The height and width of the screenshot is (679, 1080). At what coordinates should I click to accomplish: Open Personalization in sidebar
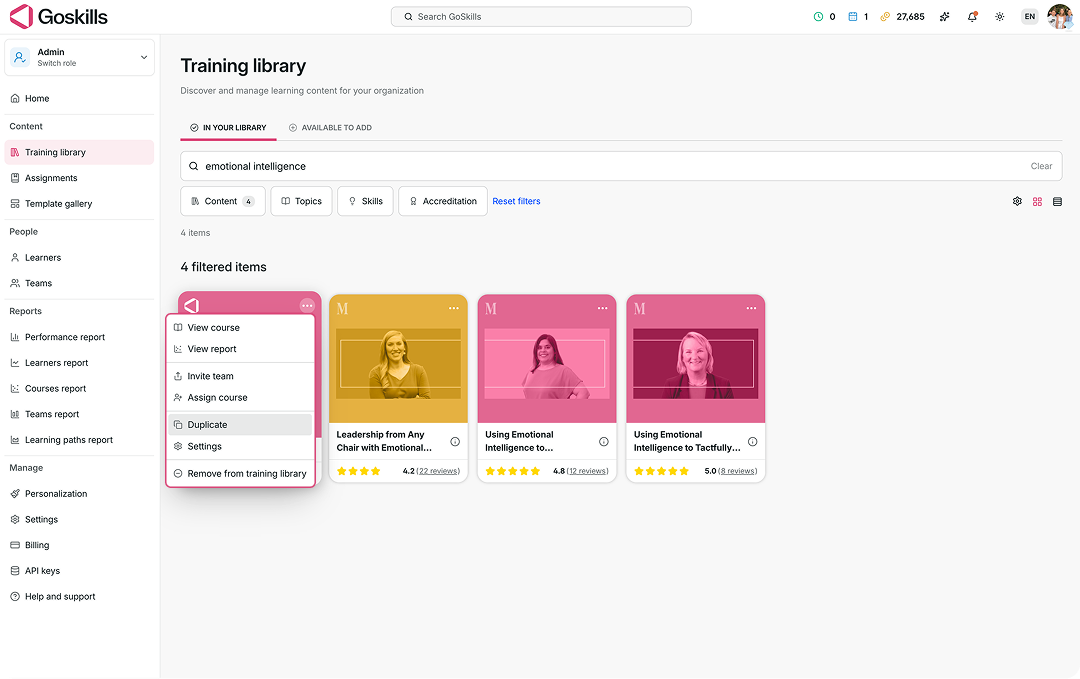[x=79, y=494]
